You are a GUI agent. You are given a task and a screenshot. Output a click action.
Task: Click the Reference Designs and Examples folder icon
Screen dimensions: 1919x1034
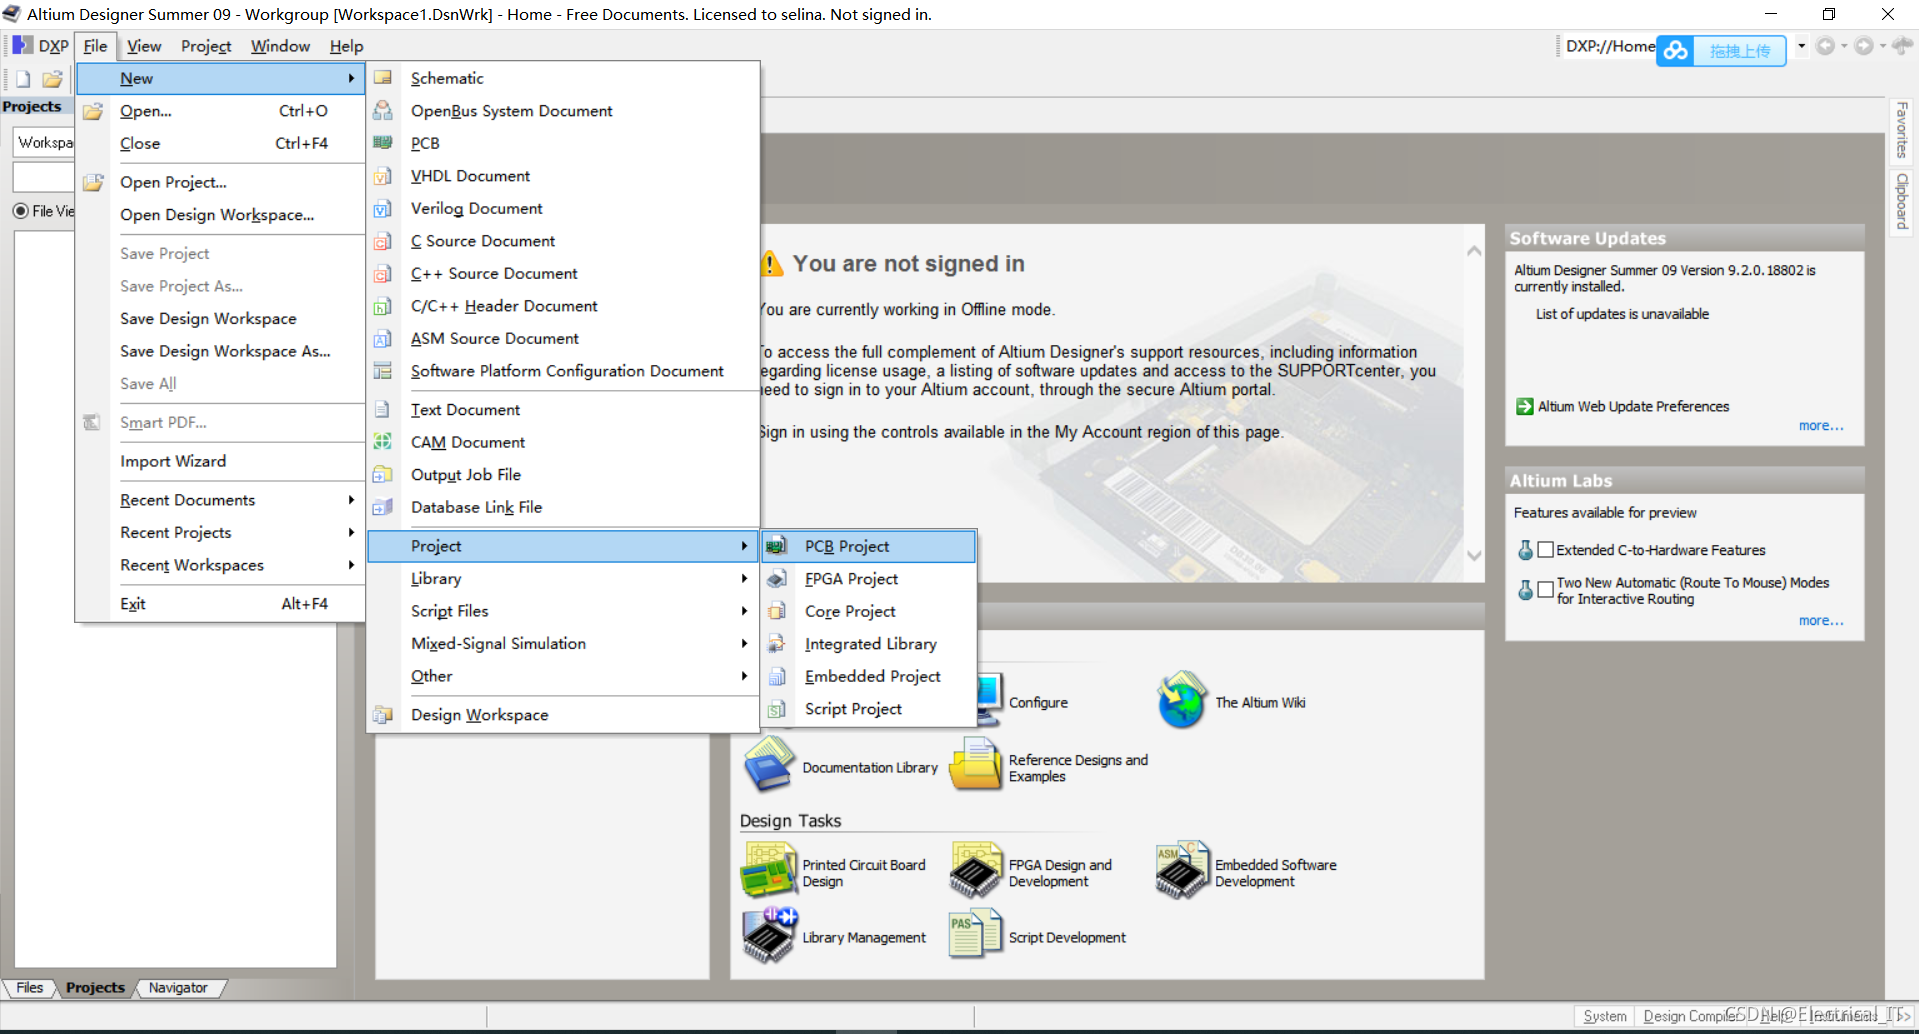975,765
